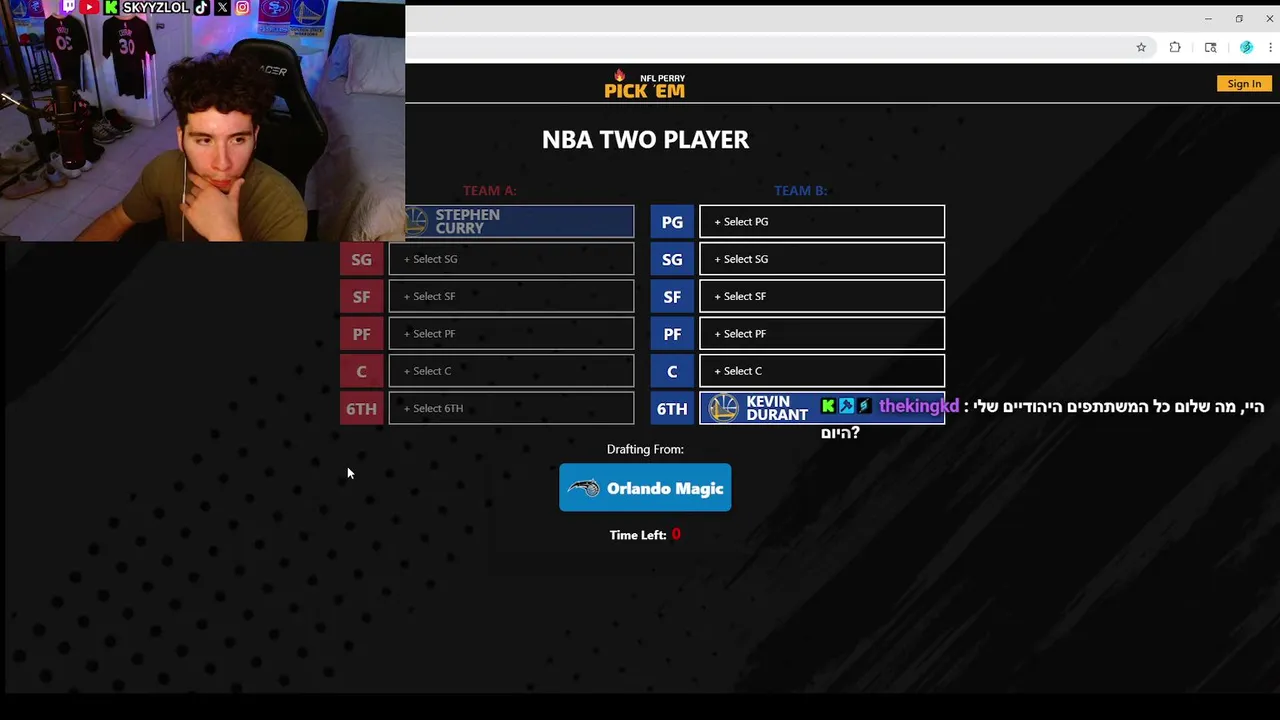Click the Sign In button
The image size is (1280, 720).
(x=1244, y=84)
